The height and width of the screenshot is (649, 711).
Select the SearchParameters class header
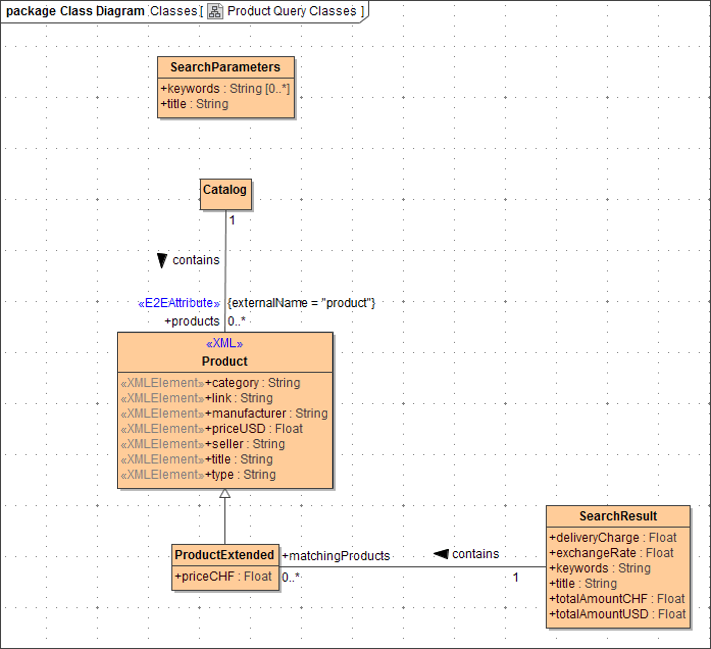point(225,67)
